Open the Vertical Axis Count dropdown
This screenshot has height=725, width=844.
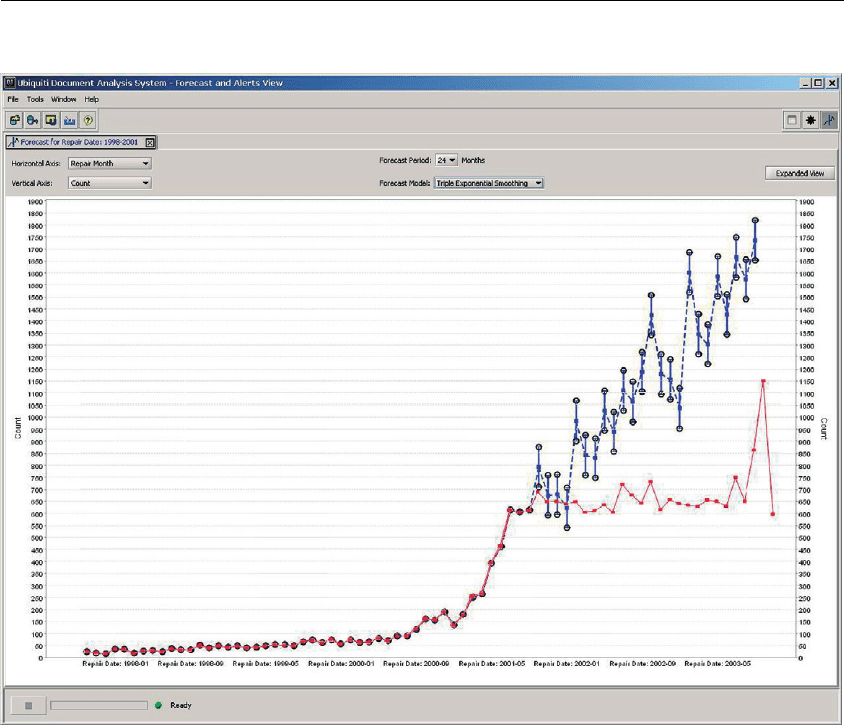click(x=110, y=183)
